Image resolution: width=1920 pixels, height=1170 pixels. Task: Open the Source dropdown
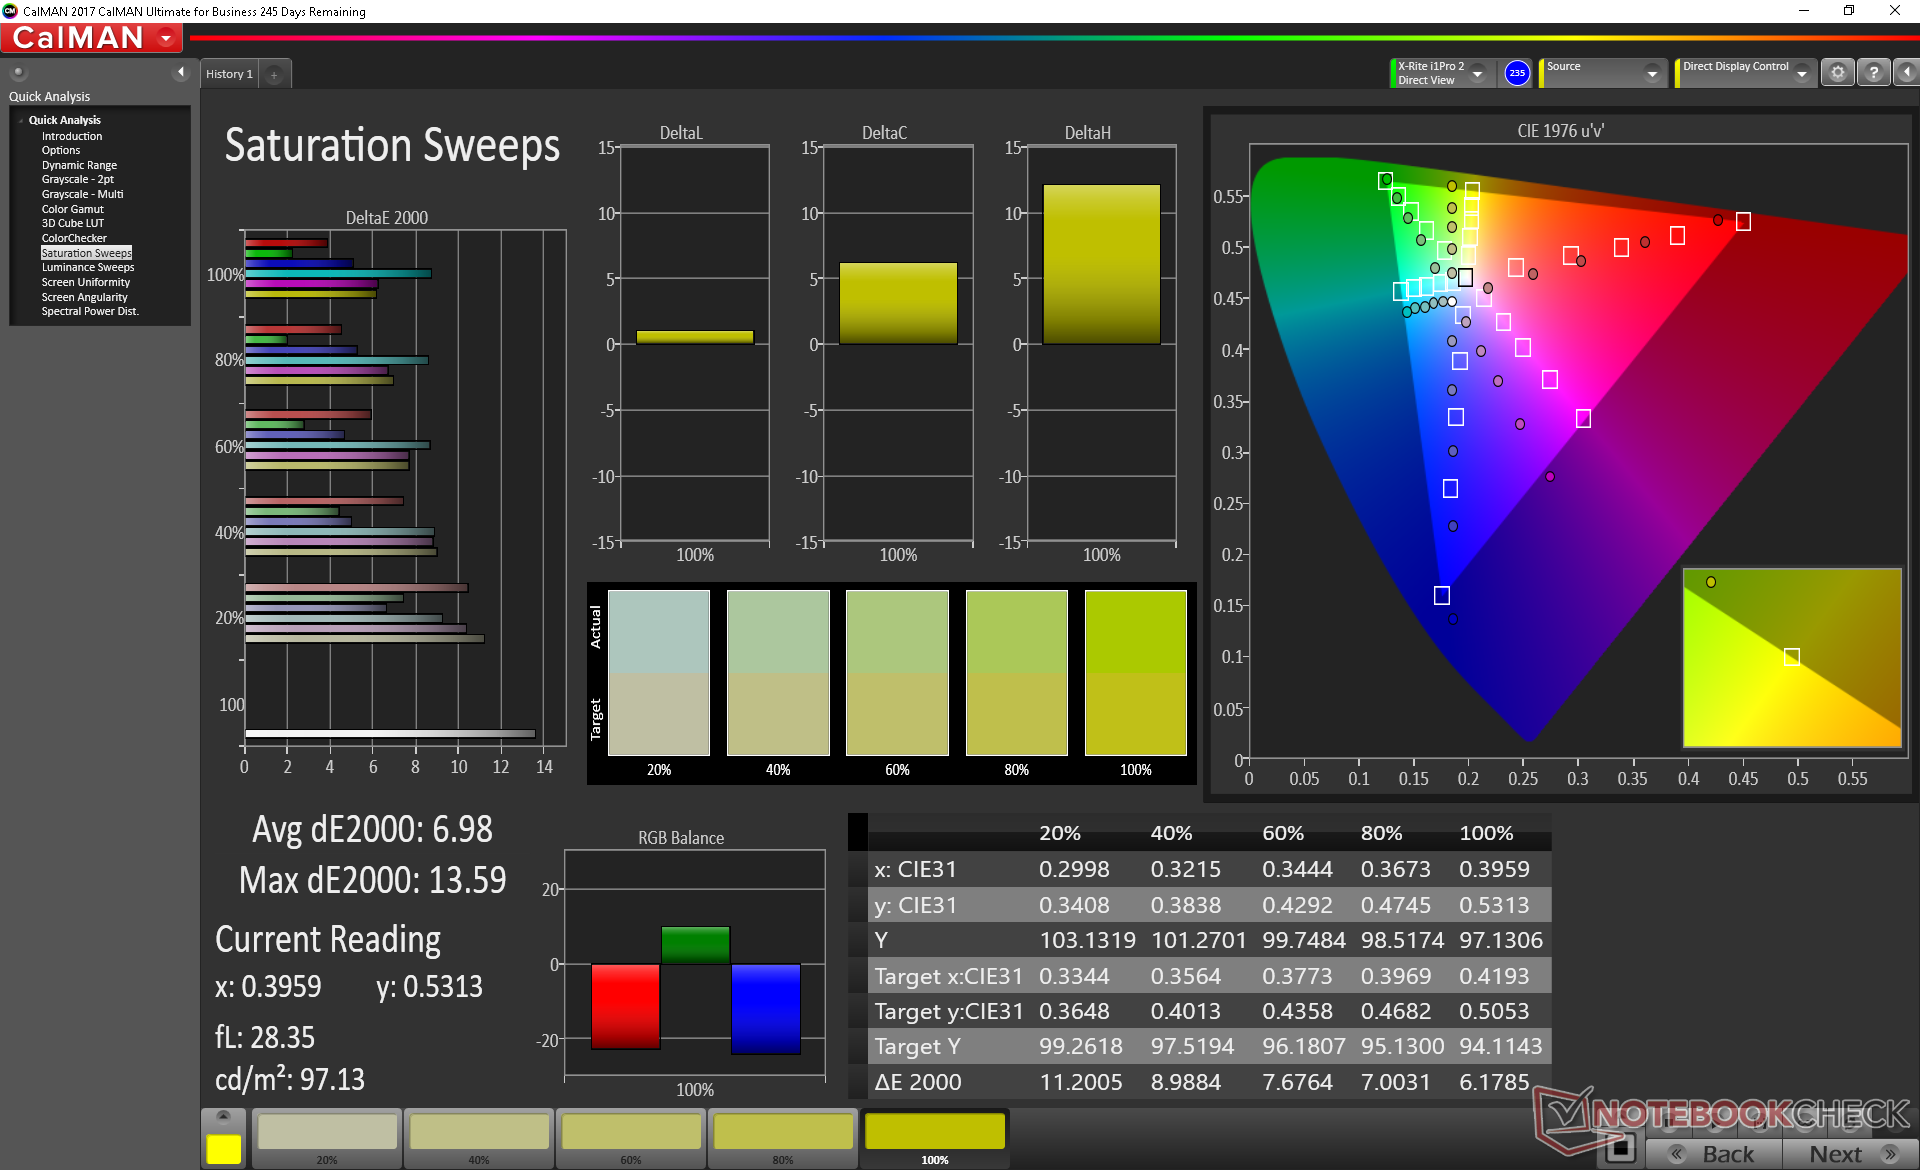1652,73
